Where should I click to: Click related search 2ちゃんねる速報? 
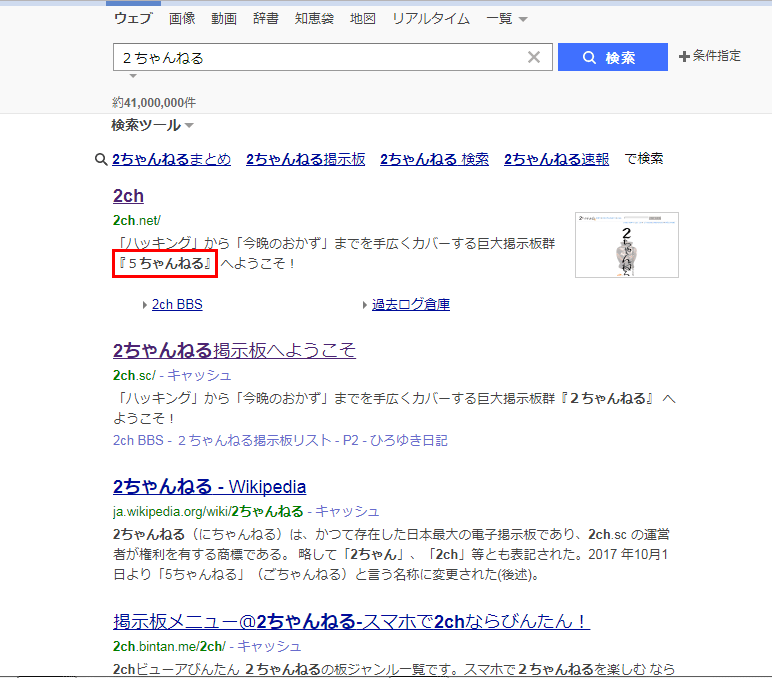(556, 159)
